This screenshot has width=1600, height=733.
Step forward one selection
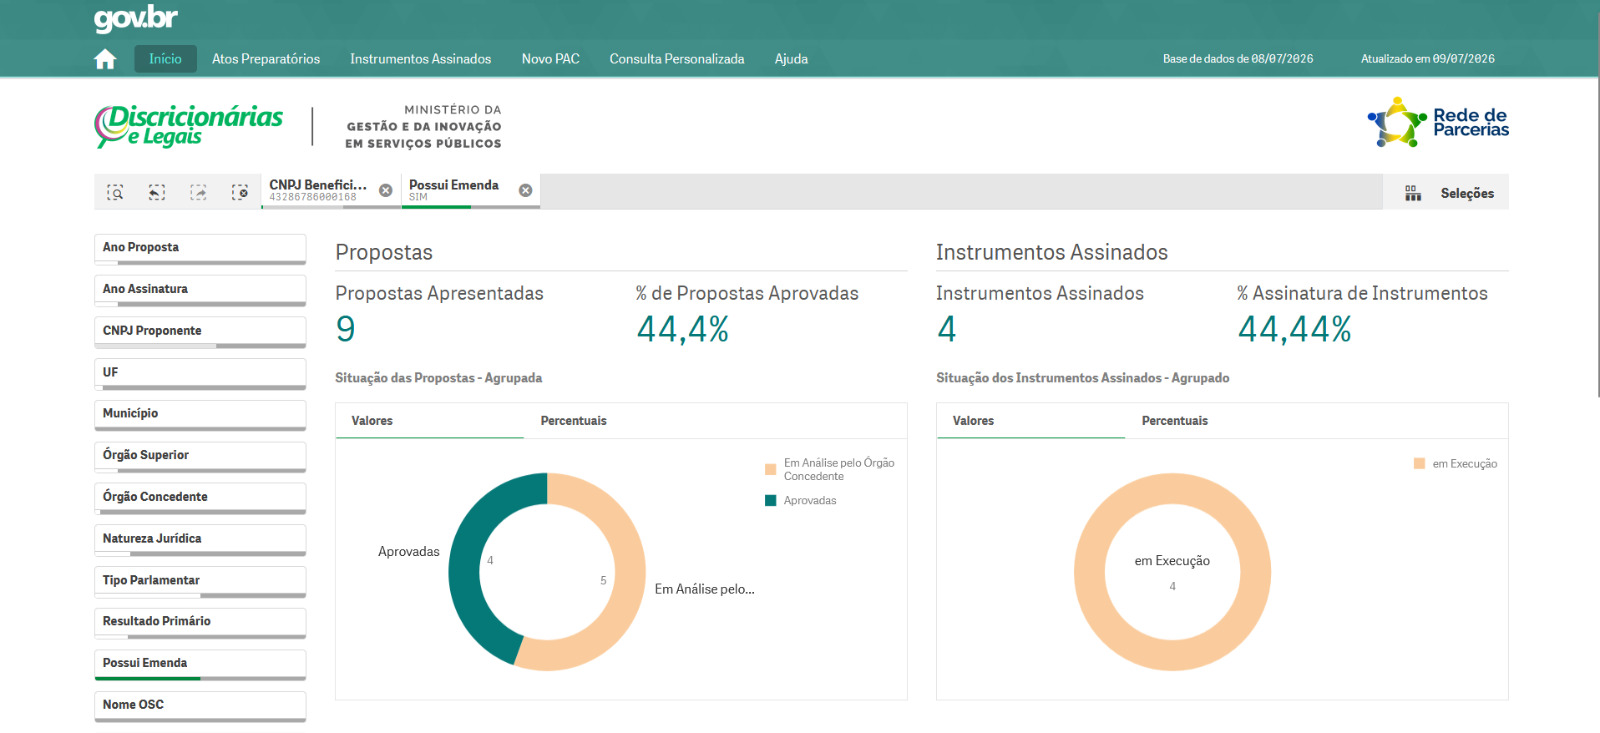[198, 192]
